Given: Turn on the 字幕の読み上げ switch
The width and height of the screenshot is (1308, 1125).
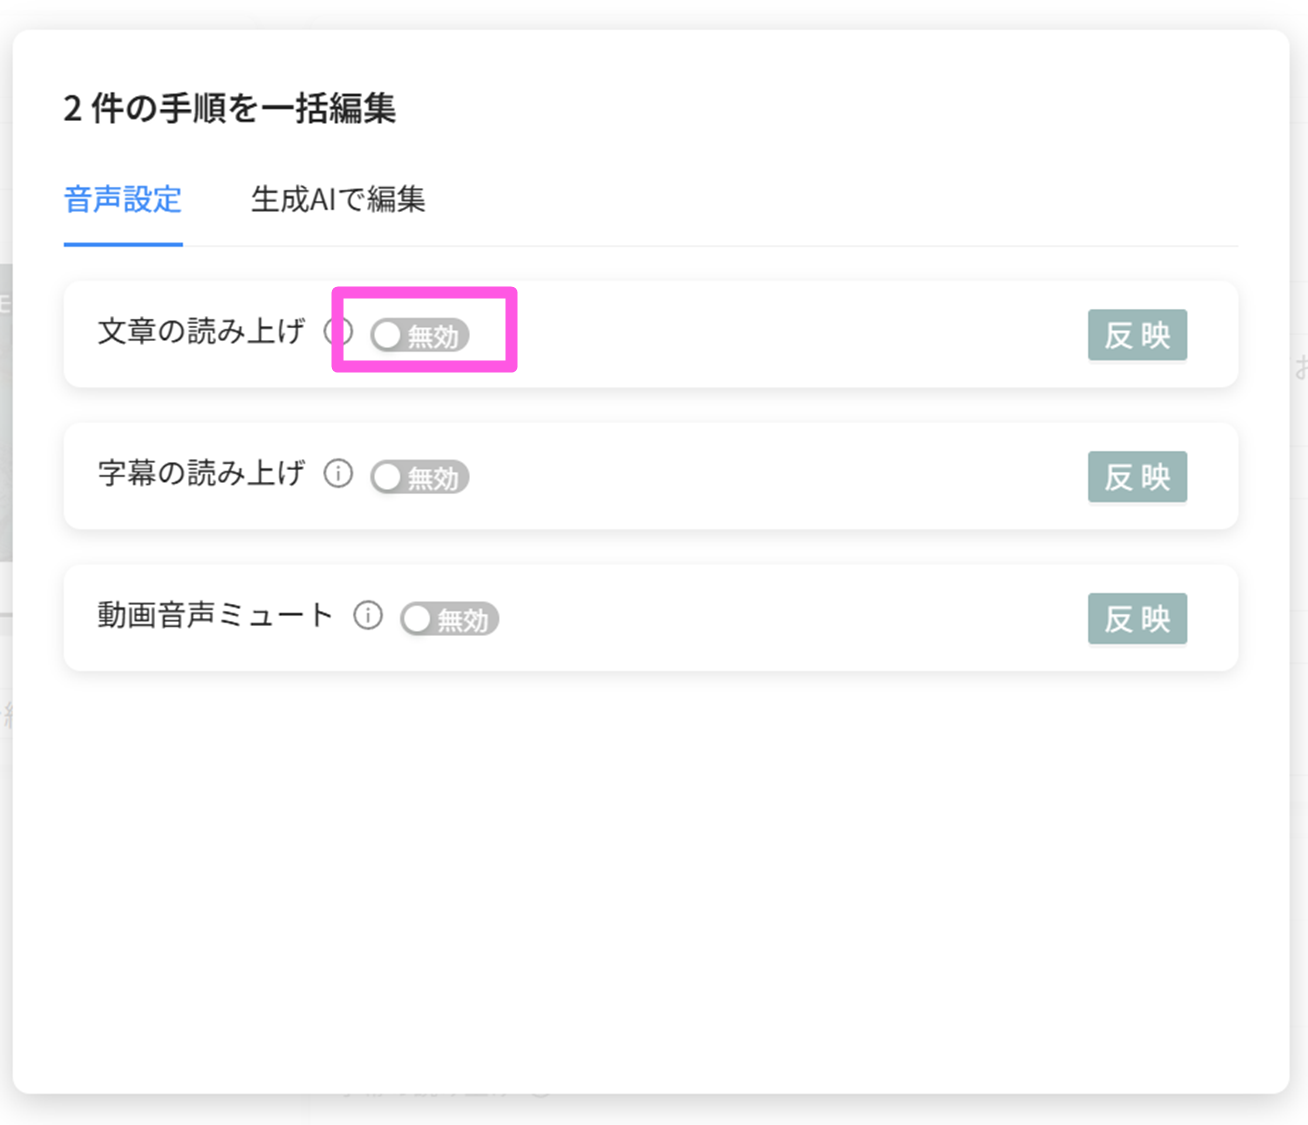Looking at the screenshot, I should 419,477.
